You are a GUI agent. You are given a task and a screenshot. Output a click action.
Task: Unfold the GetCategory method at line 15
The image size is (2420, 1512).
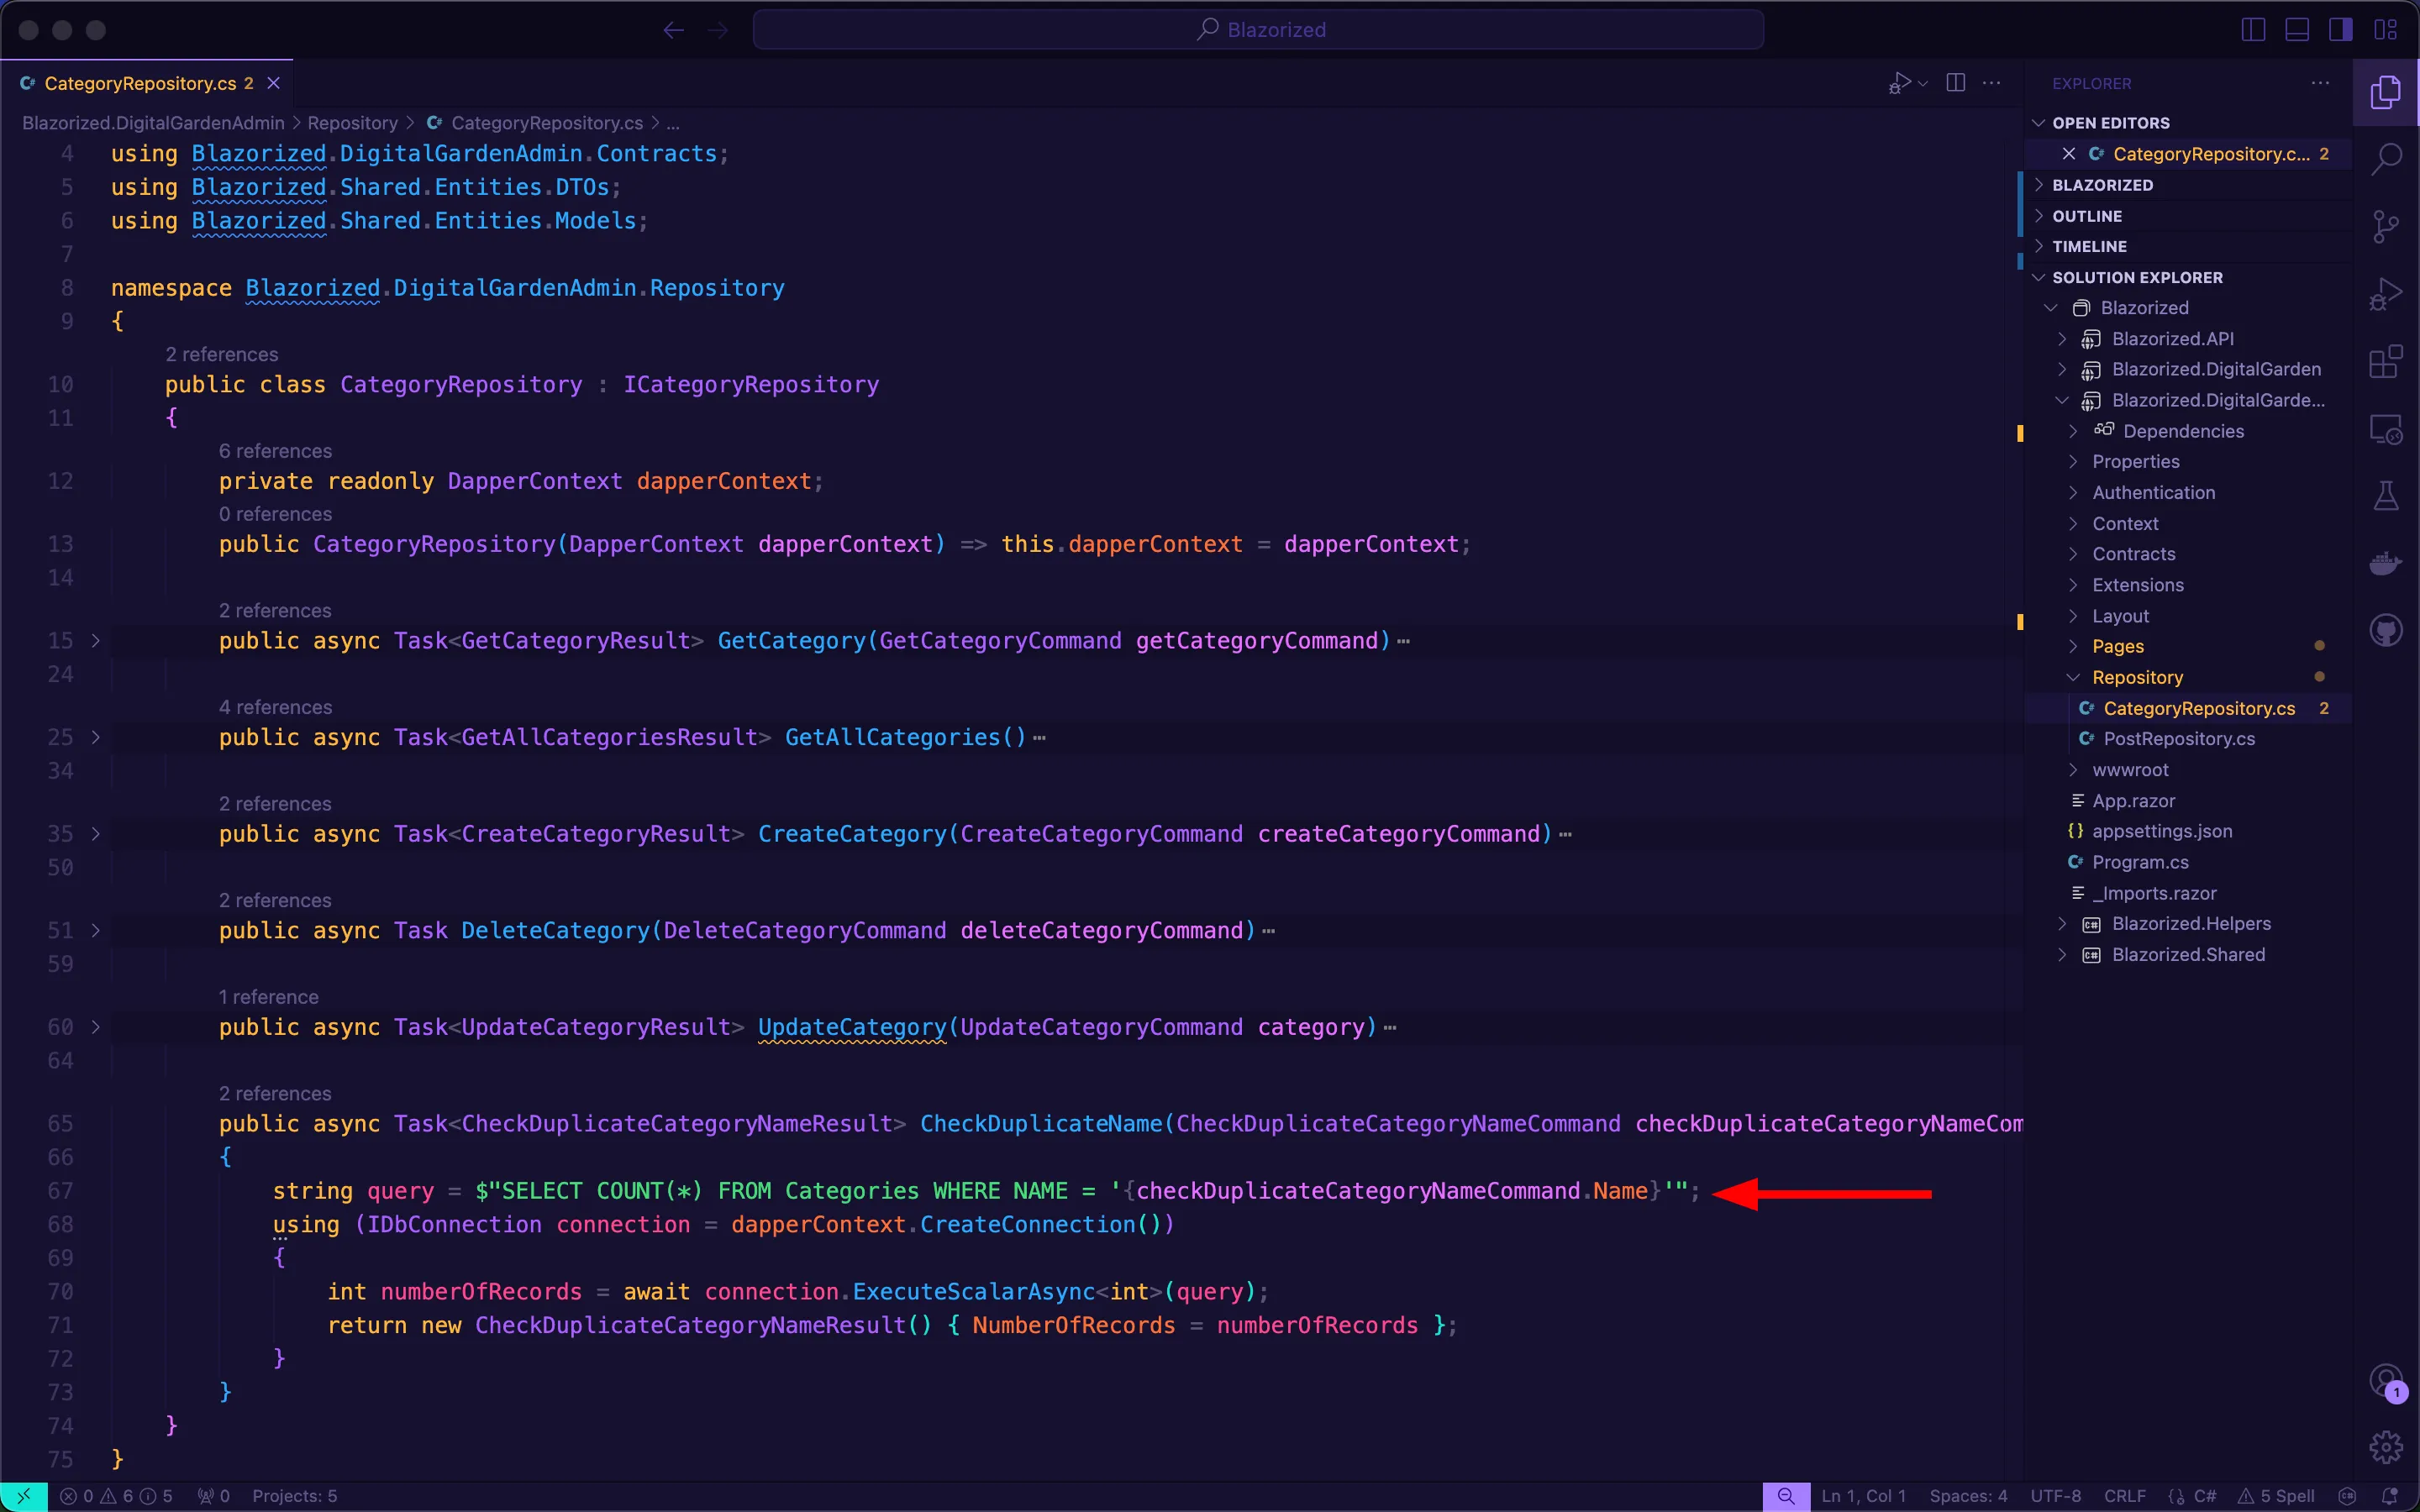[96, 640]
